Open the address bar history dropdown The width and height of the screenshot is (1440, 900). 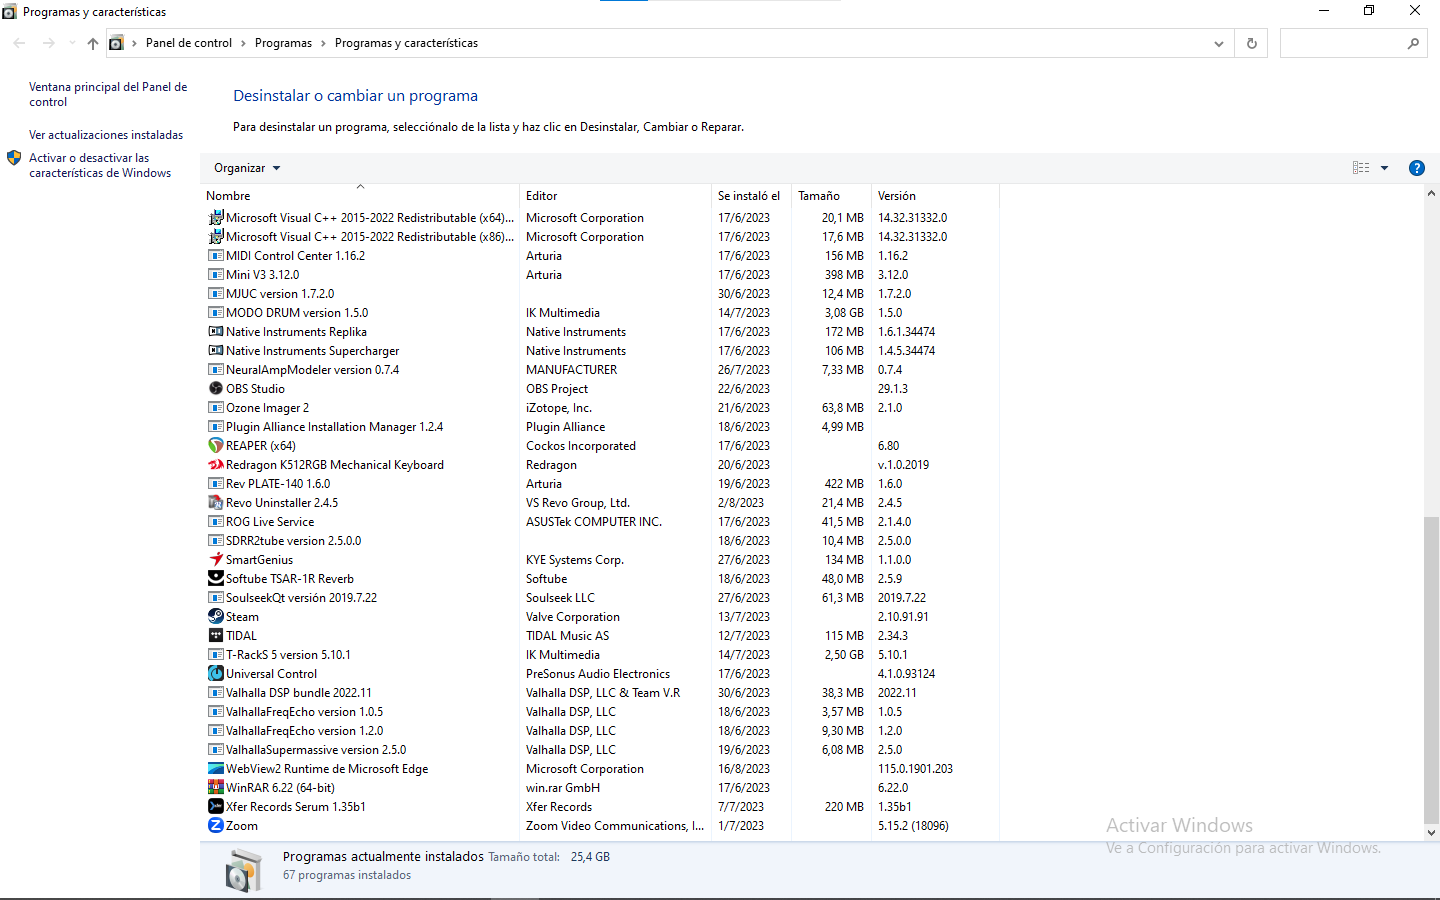(x=1218, y=43)
